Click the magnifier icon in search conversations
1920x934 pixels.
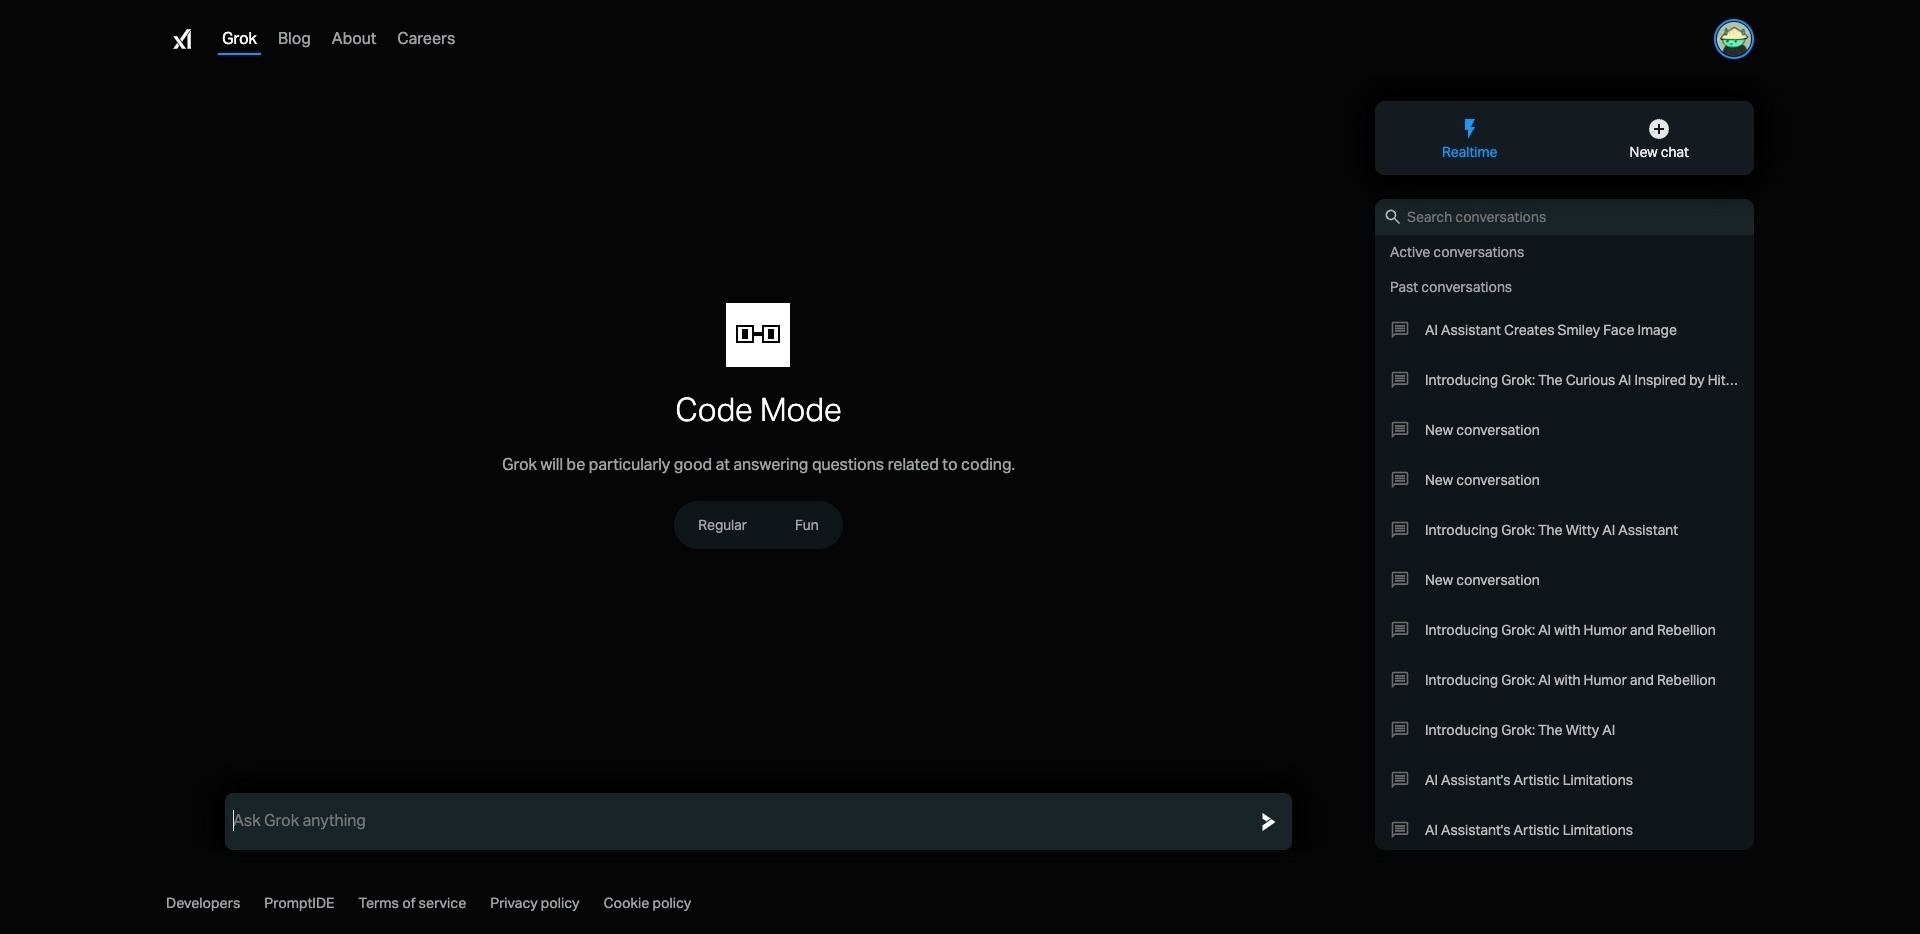(1392, 217)
